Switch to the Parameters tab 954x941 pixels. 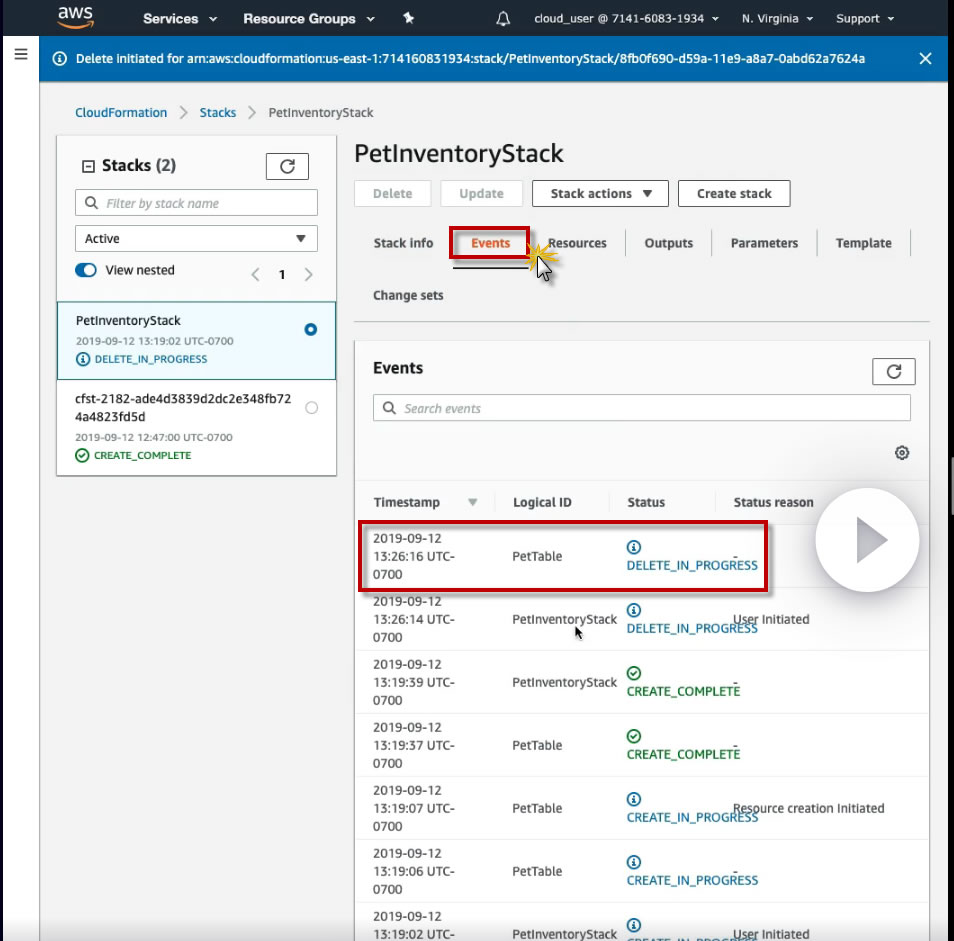[x=764, y=243]
